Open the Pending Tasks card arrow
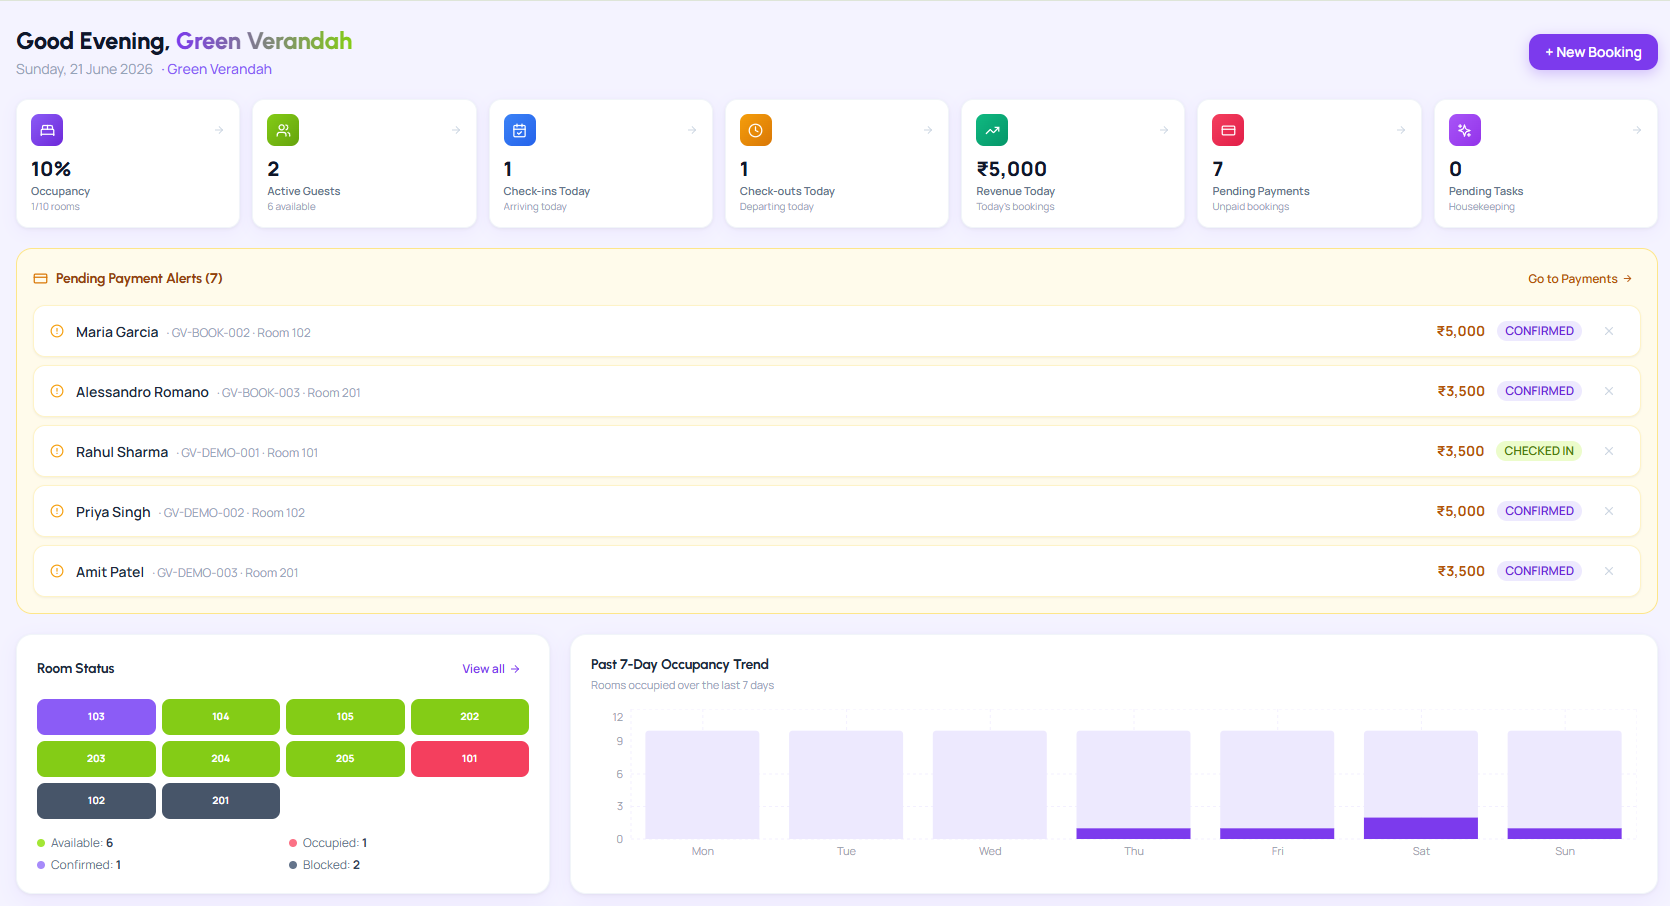 tap(1637, 130)
